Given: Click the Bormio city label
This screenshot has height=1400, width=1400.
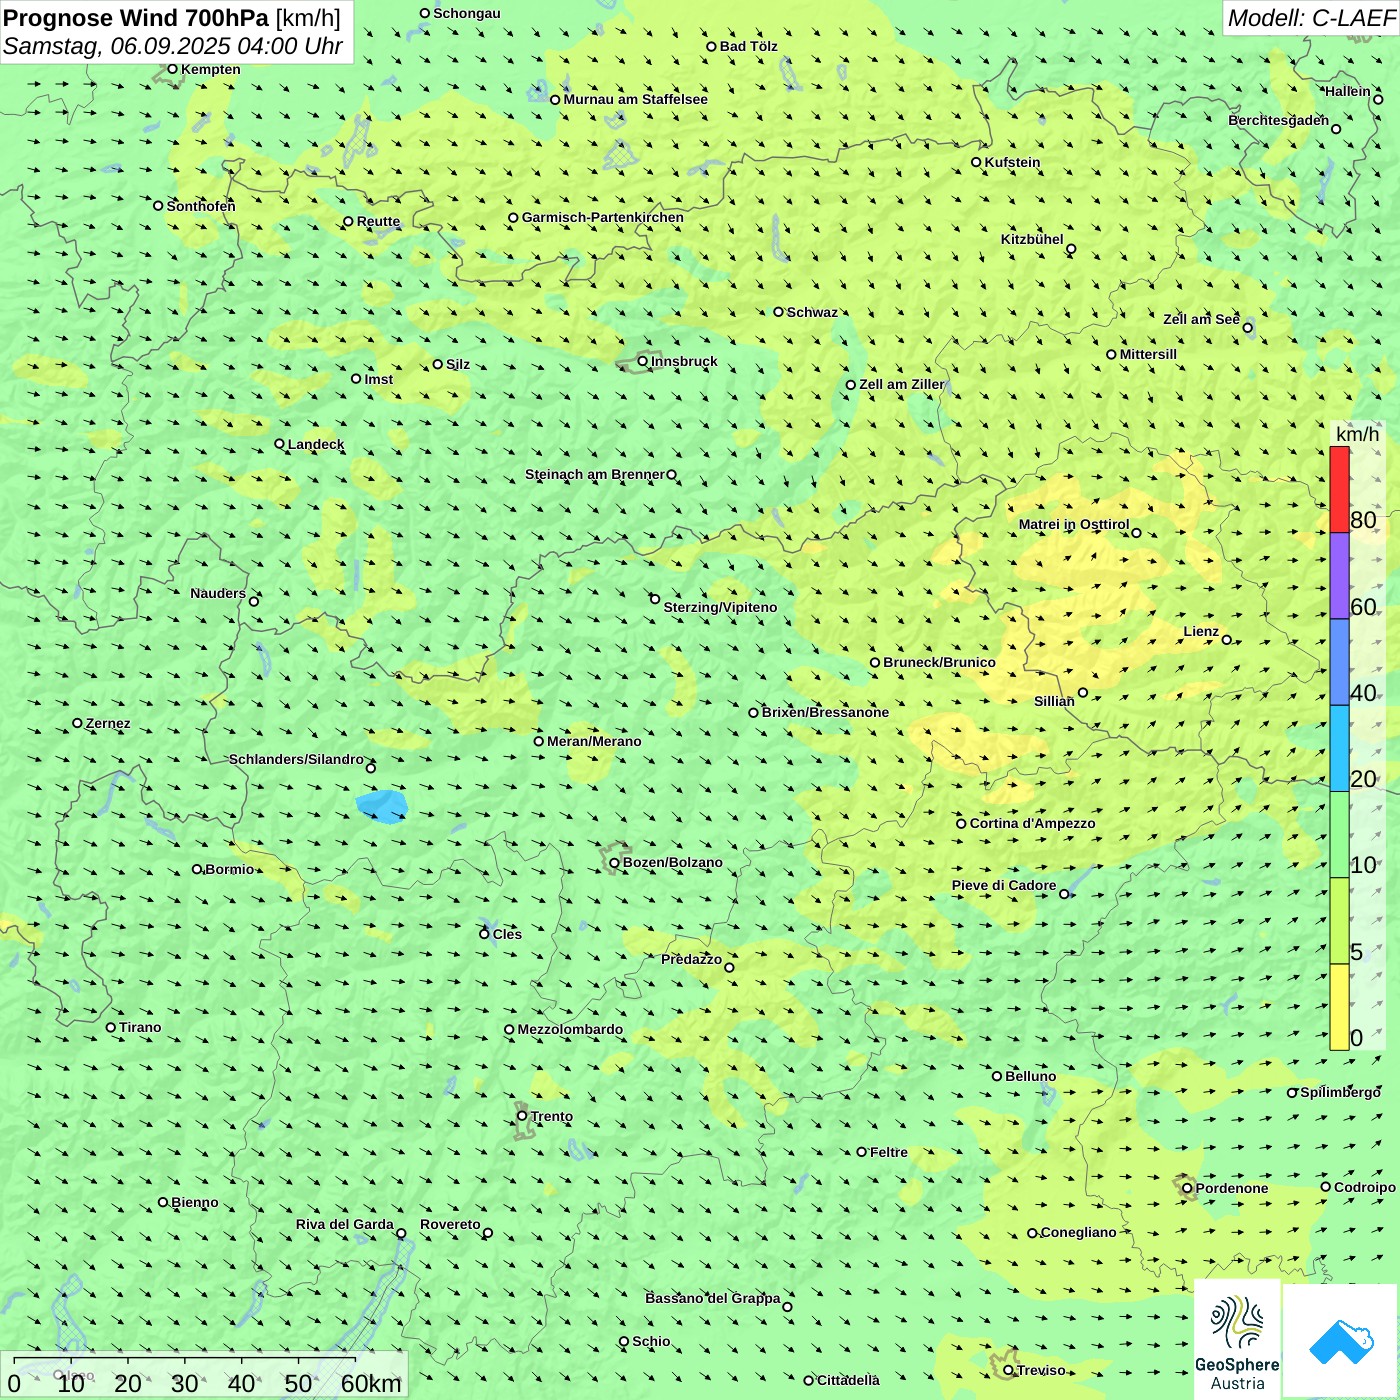Looking at the screenshot, I should (x=229, y=869).
